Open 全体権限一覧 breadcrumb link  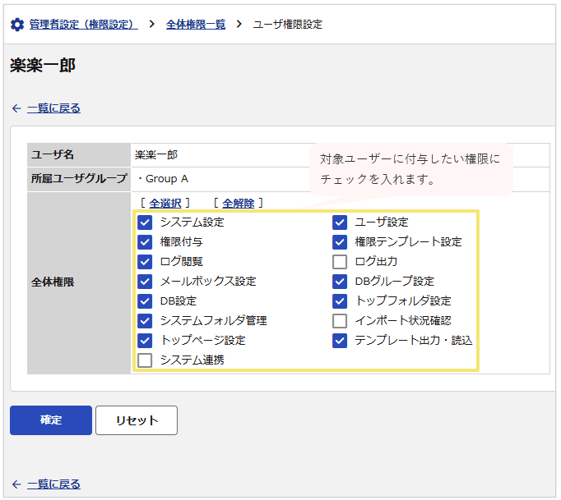[x=196, y=25]
